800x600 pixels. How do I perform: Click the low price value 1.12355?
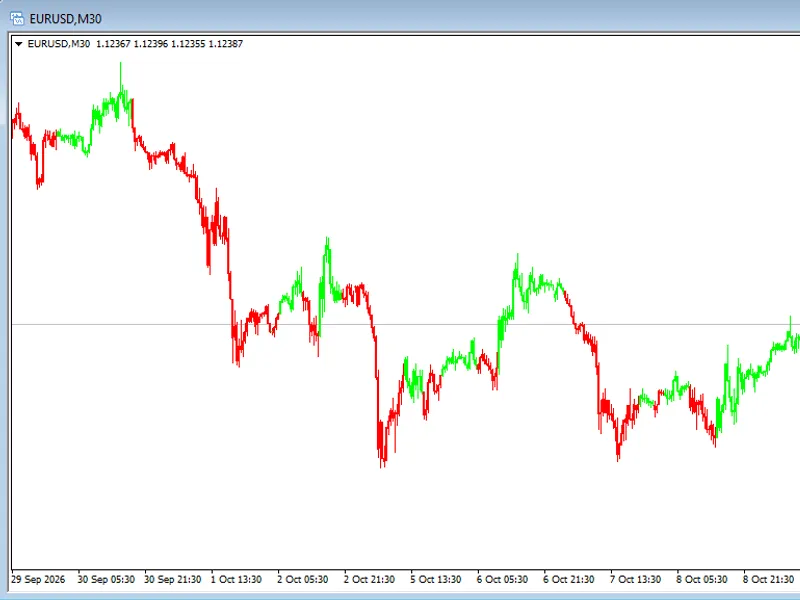(x=188, y=44)
